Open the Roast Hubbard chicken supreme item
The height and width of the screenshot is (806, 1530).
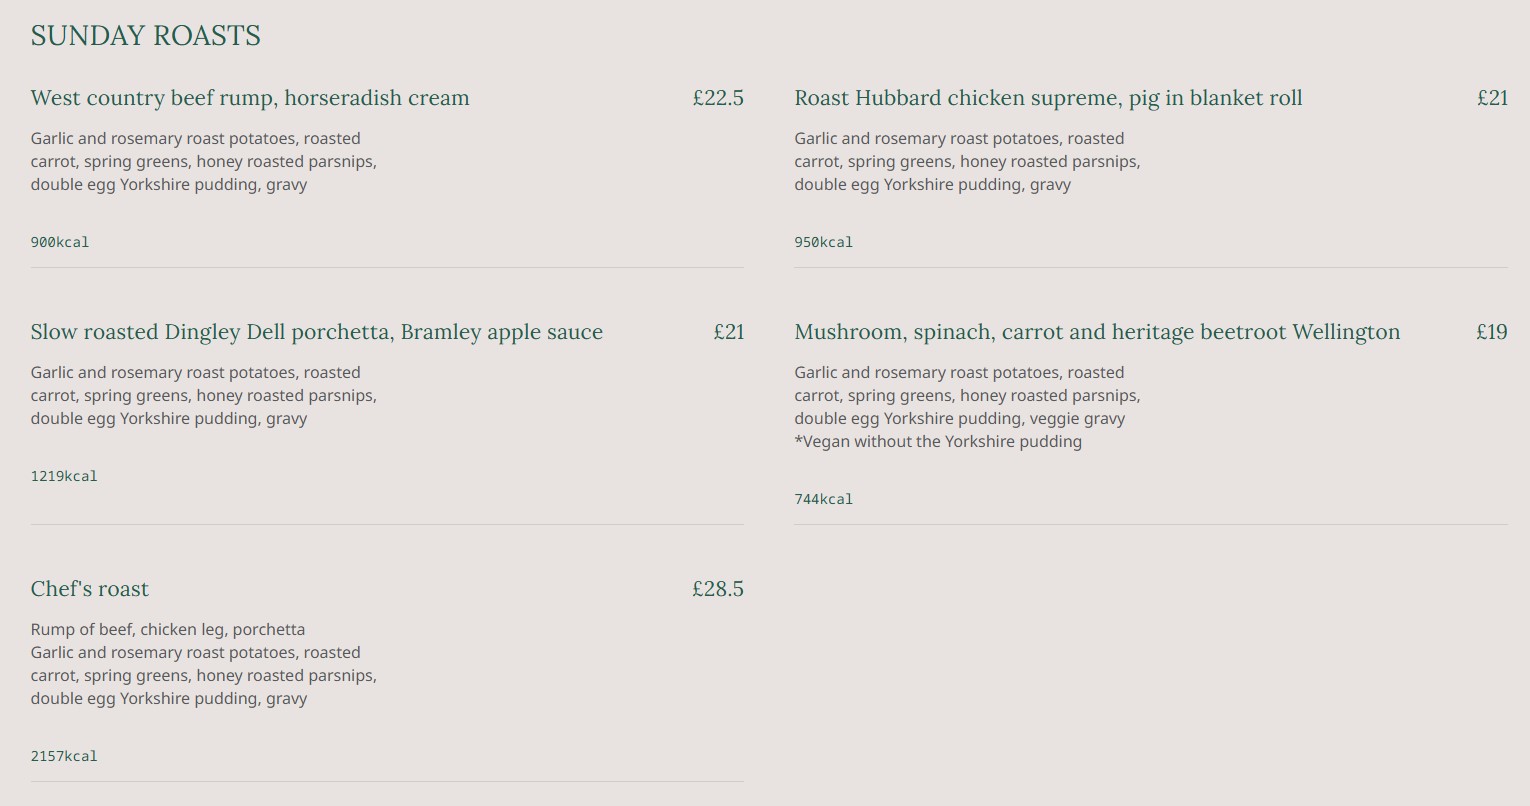pyautogui.click(x=1048, y=98)
